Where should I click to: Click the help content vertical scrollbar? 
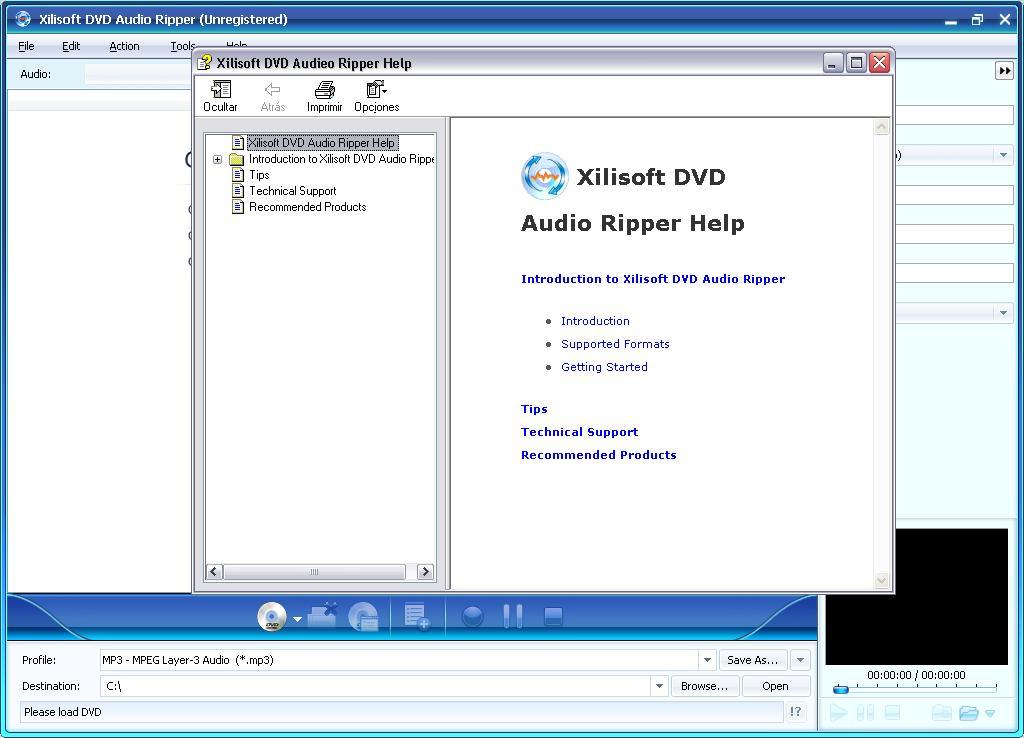coord(881,350)
